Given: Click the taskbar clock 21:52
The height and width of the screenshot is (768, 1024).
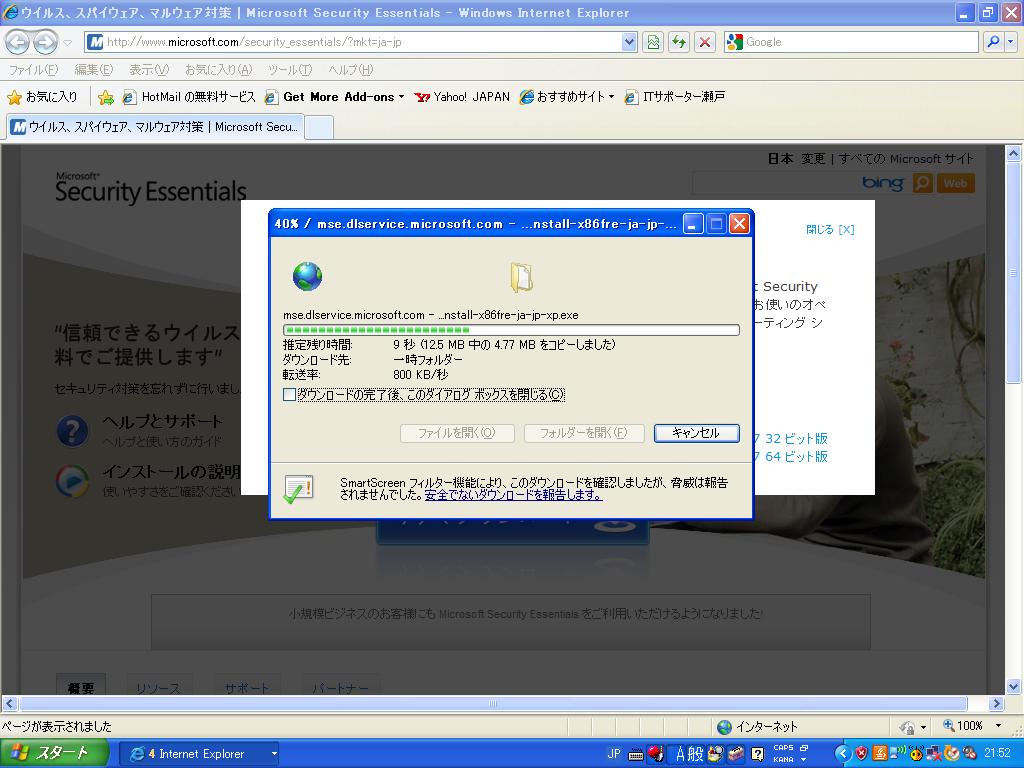Looking at the screenshot, I should (x=997, y=753).
